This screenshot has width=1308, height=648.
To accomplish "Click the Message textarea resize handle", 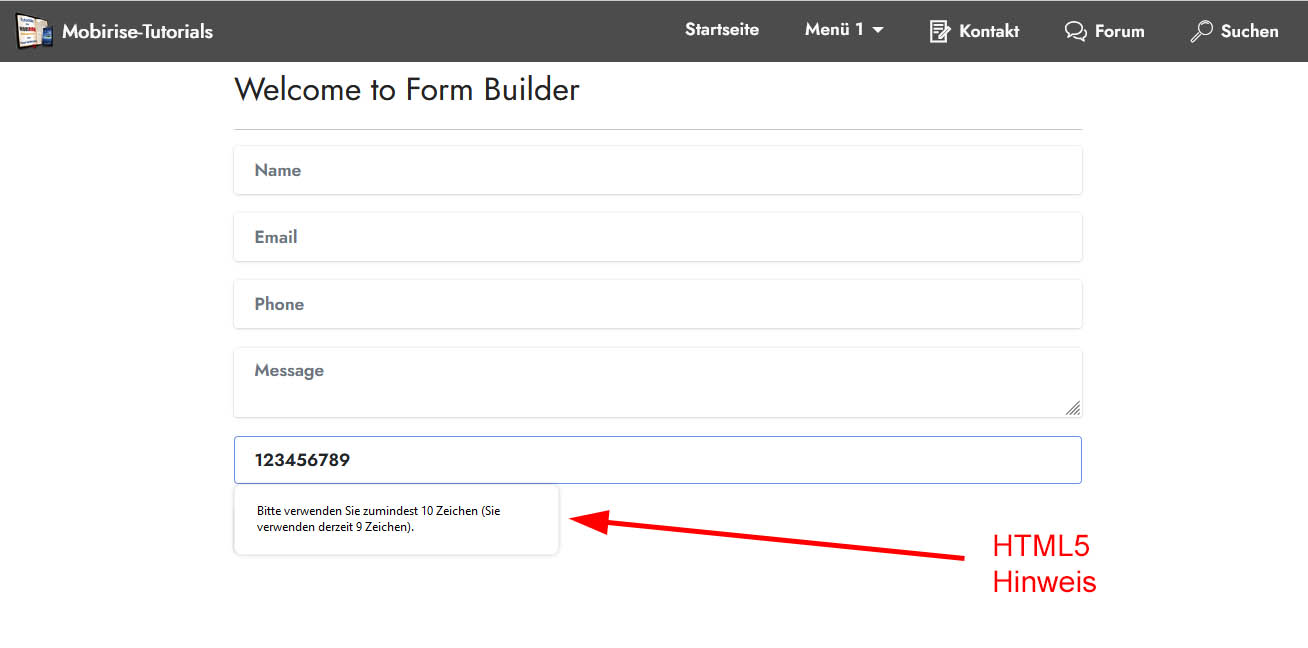I will coord(1072,407).
